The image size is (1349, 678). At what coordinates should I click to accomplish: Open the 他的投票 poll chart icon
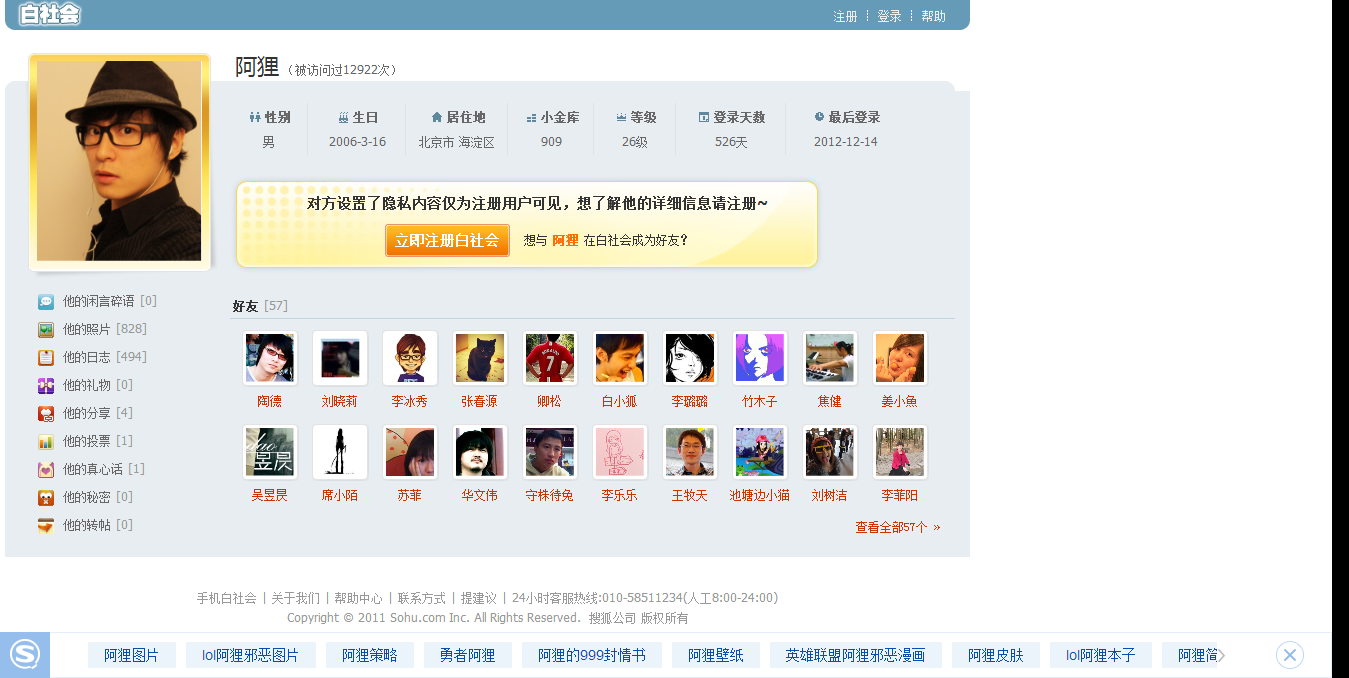(x=46, y=441)
